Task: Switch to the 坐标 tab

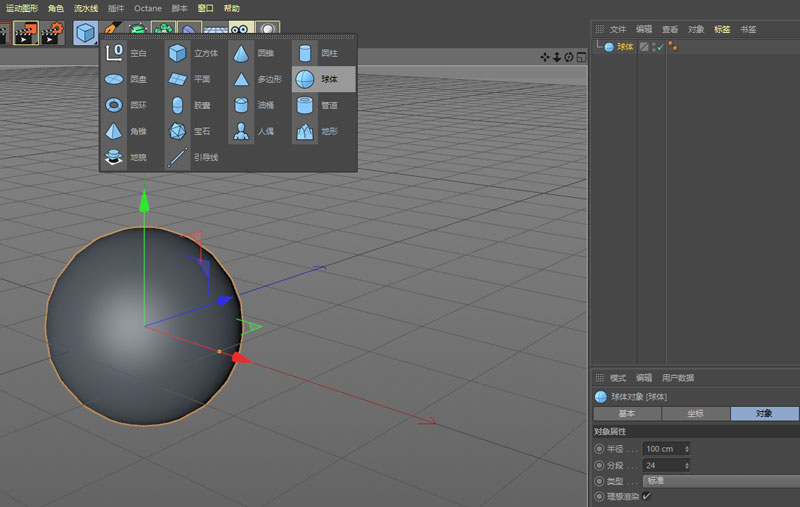Action: [695, 413]
